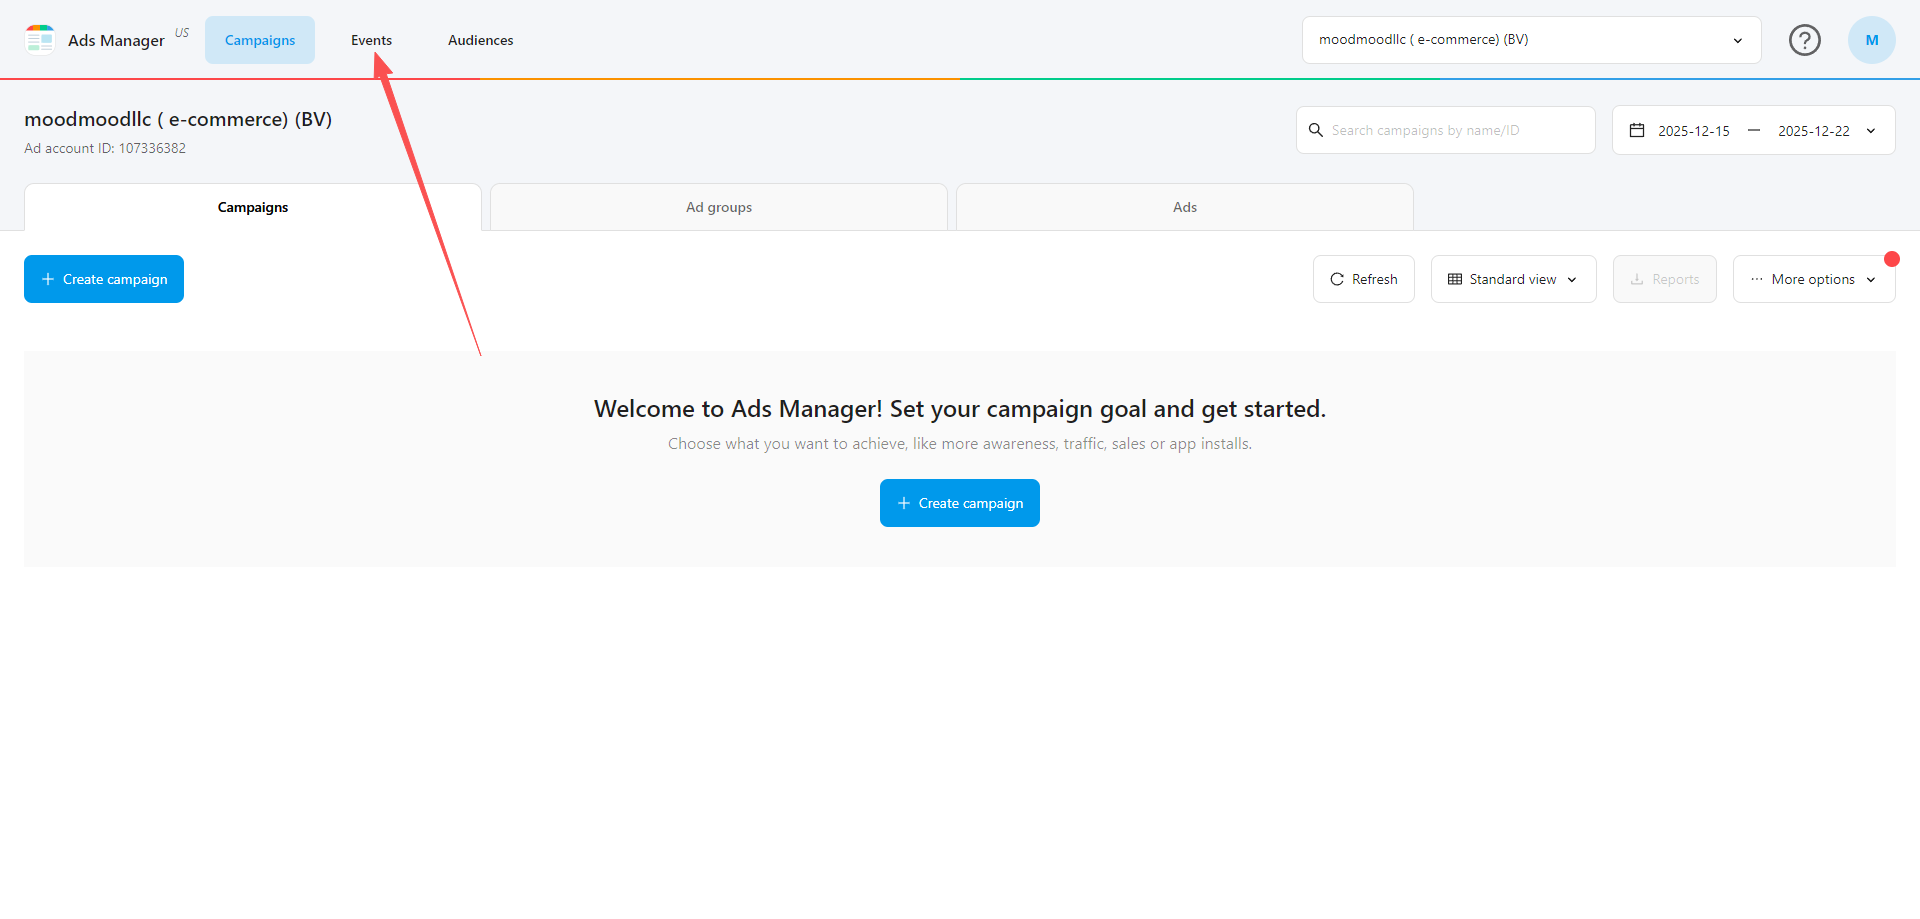
Task: Click the Ads Manager logo icon
Action: click(40, 40)
